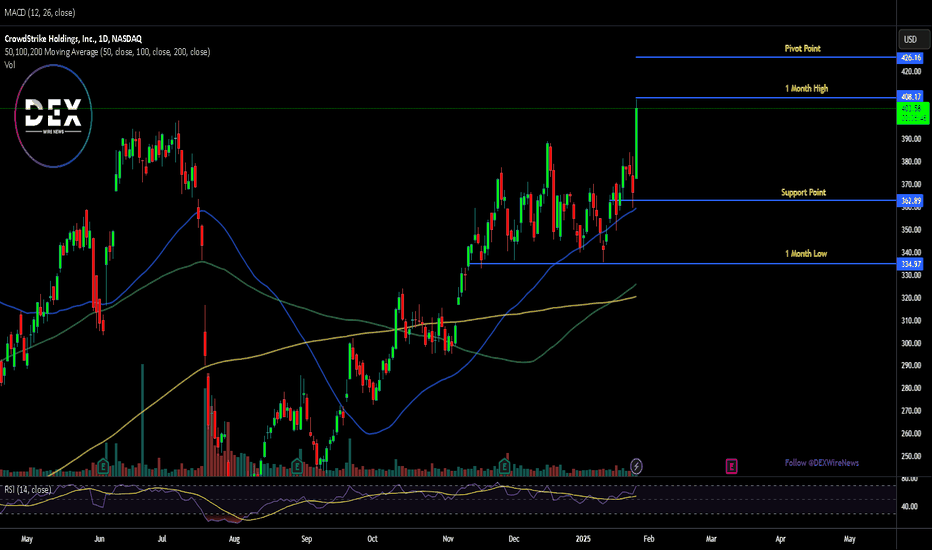Click 380.00 on the price axis

[x=911, y=161]
